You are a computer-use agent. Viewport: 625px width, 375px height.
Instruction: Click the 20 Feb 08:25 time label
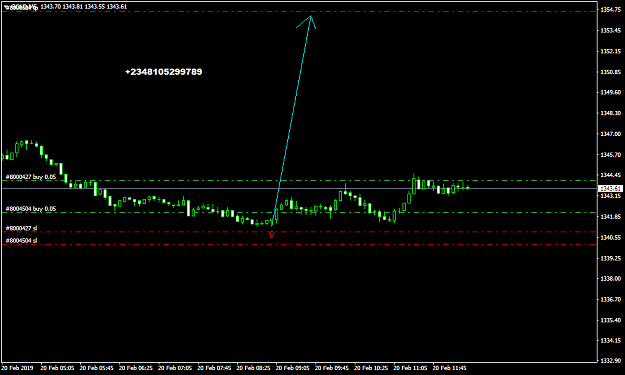pyautogui.click(x=254, y=368)
